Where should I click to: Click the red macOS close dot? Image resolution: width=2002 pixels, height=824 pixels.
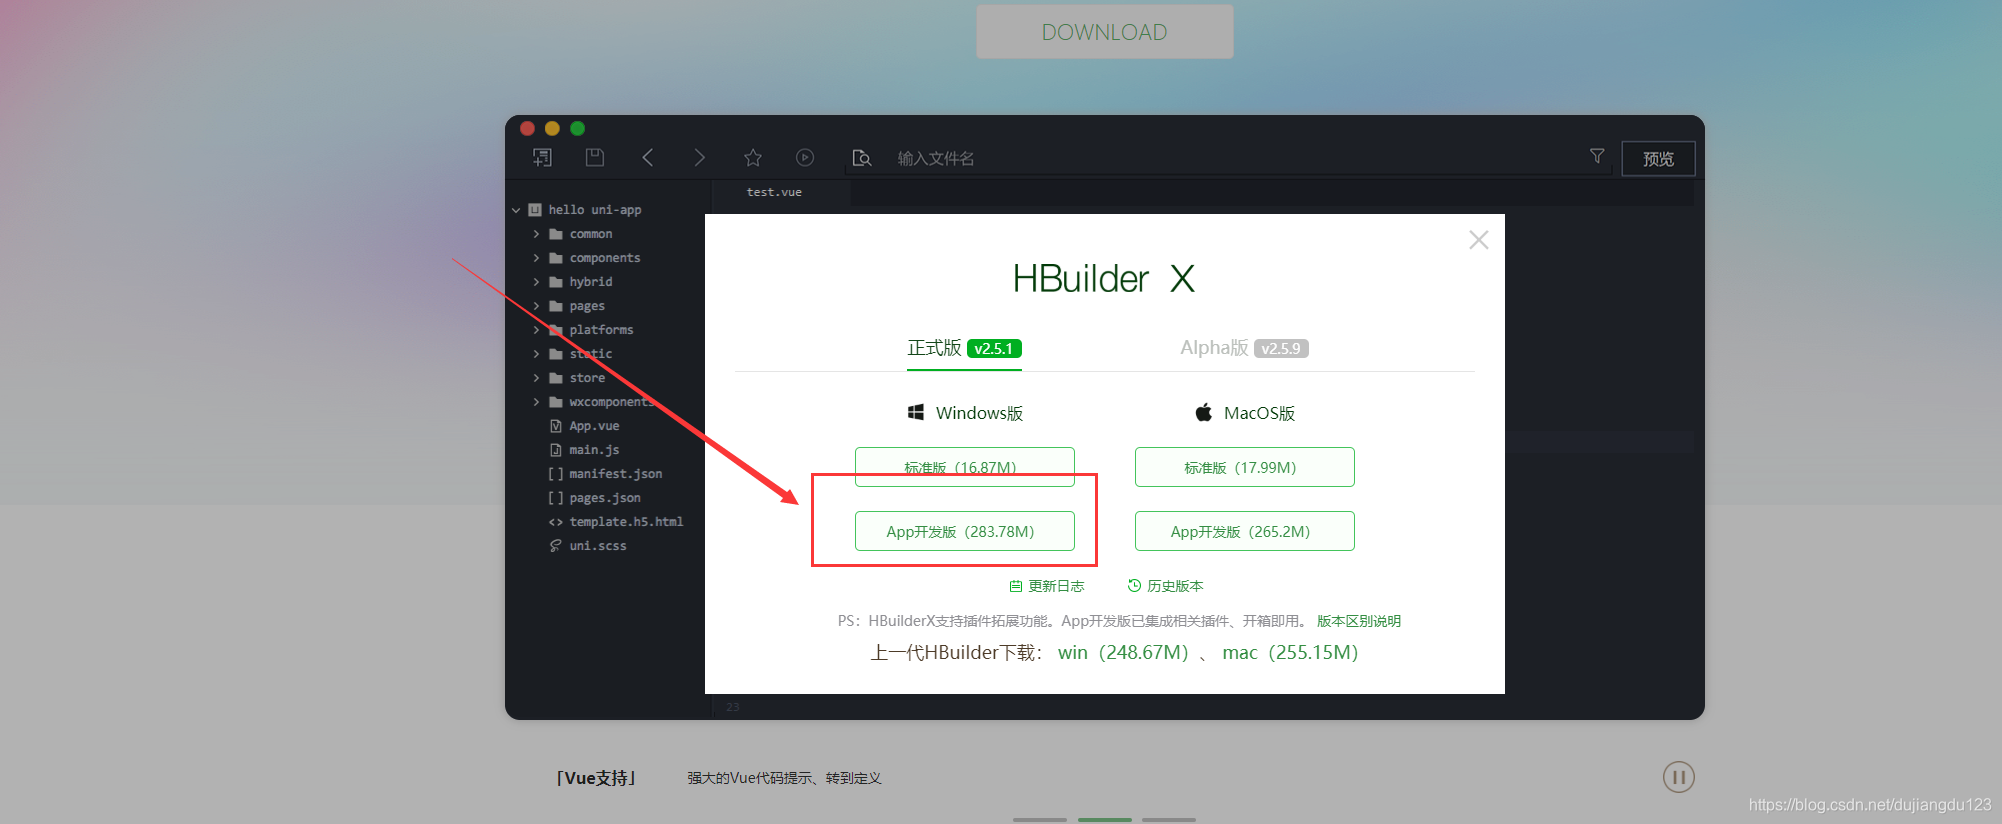(527, 128)
